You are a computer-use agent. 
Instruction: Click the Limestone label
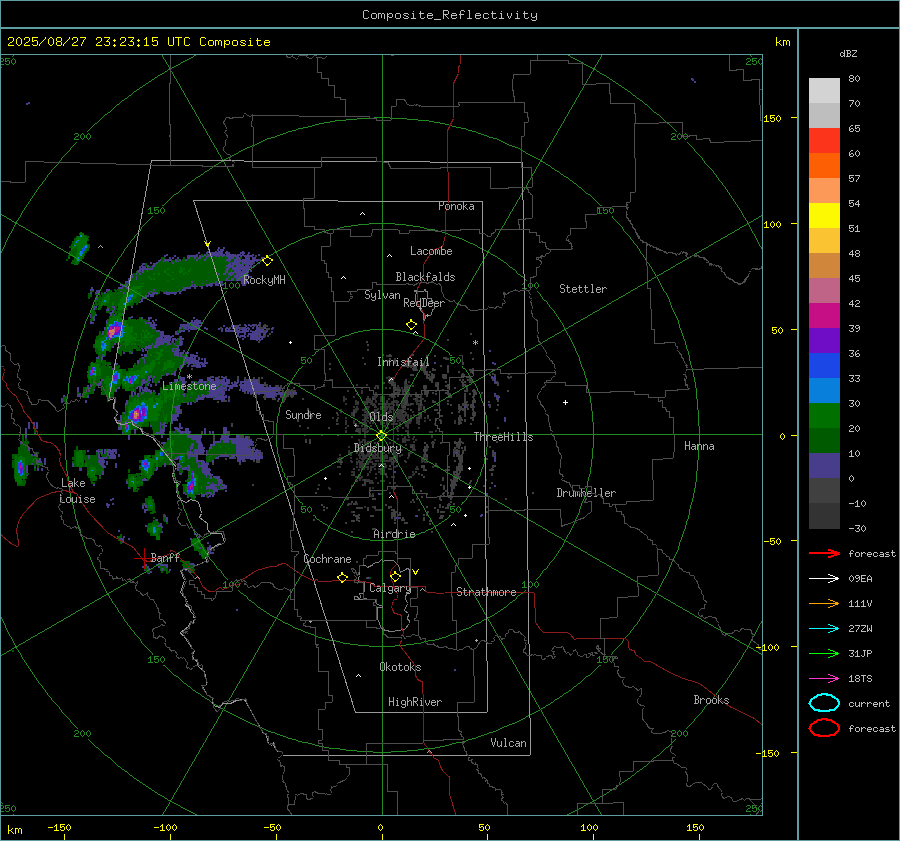(x=189, y=386)
